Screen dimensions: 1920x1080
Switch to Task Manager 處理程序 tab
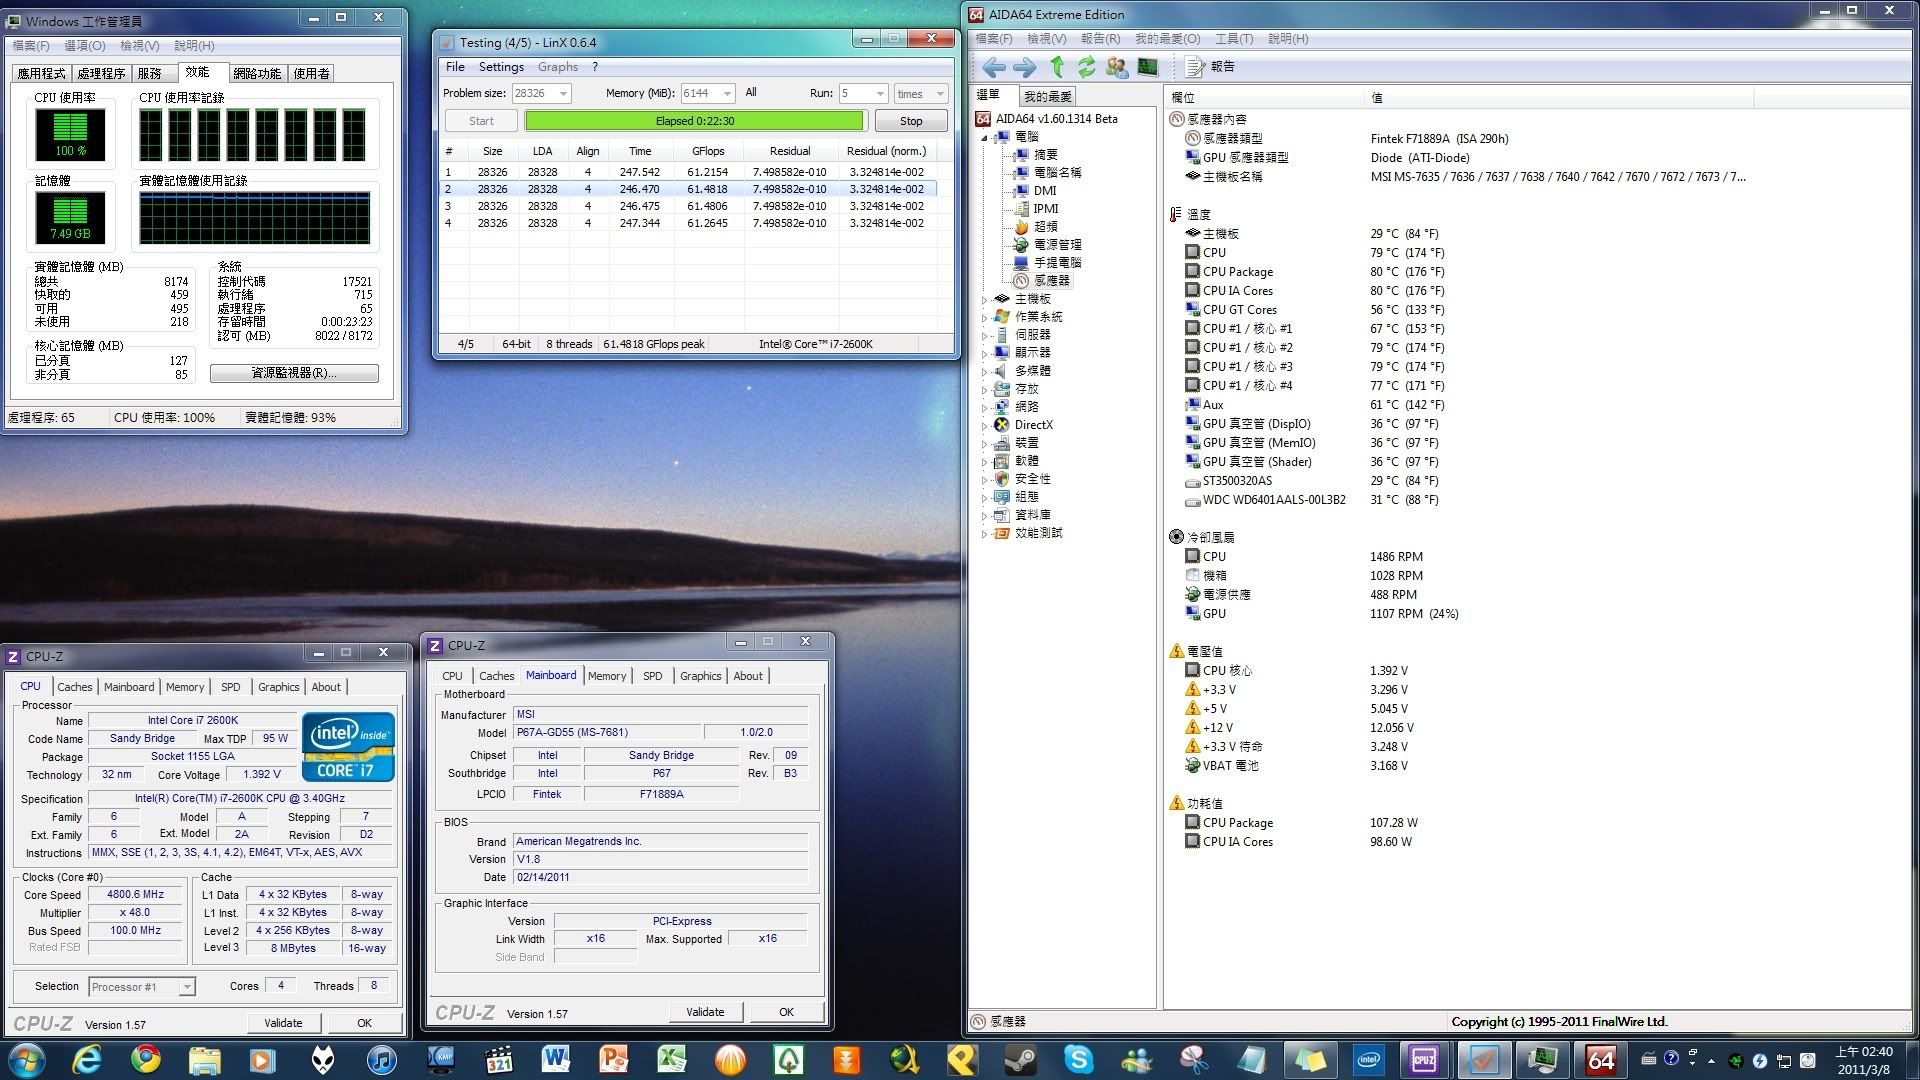click(x=101, y=74)
